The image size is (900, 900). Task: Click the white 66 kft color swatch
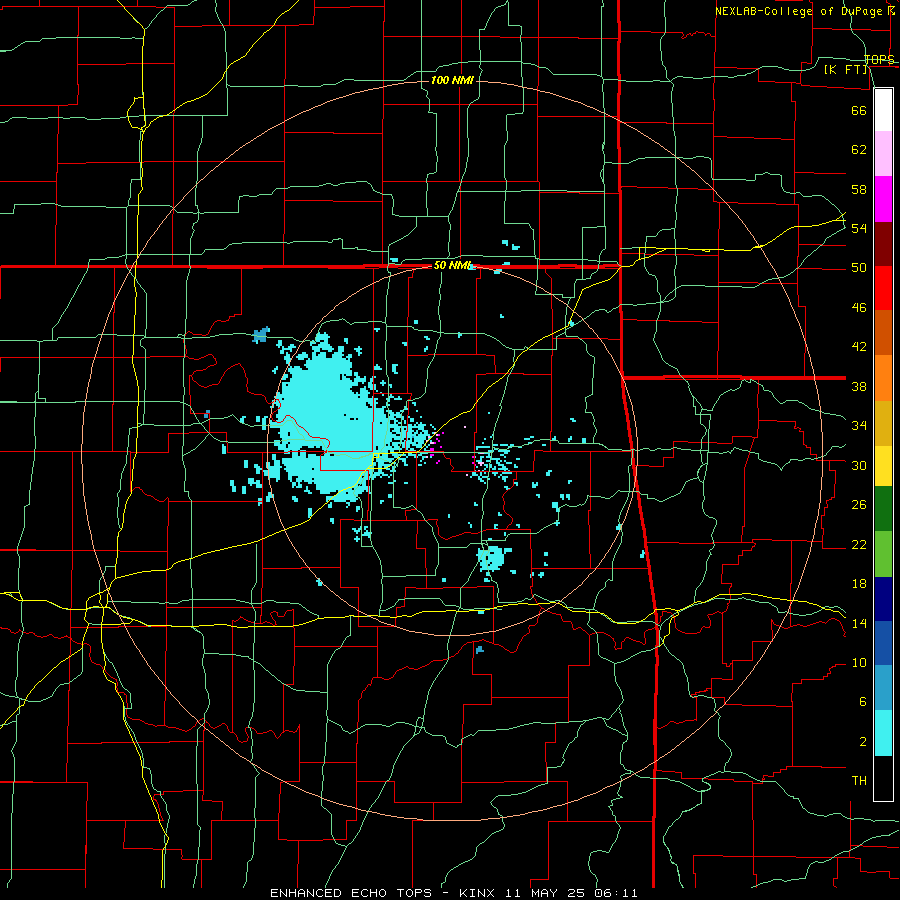(883, 110)
